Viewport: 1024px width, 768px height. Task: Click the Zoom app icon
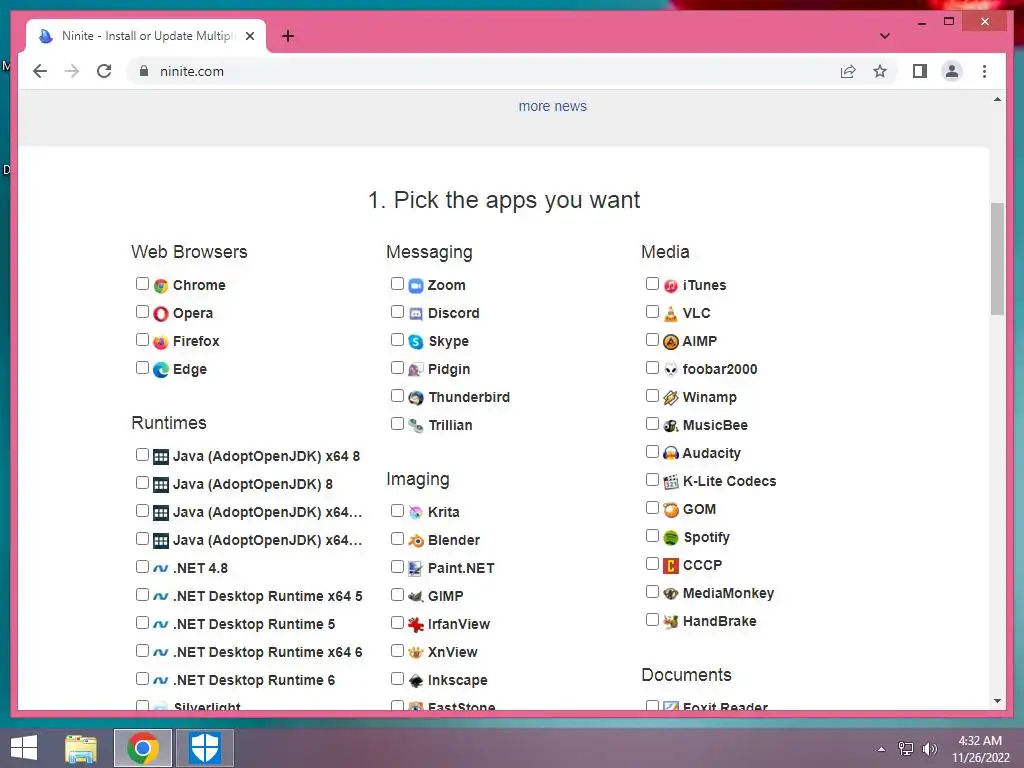(x=416, y=285)
